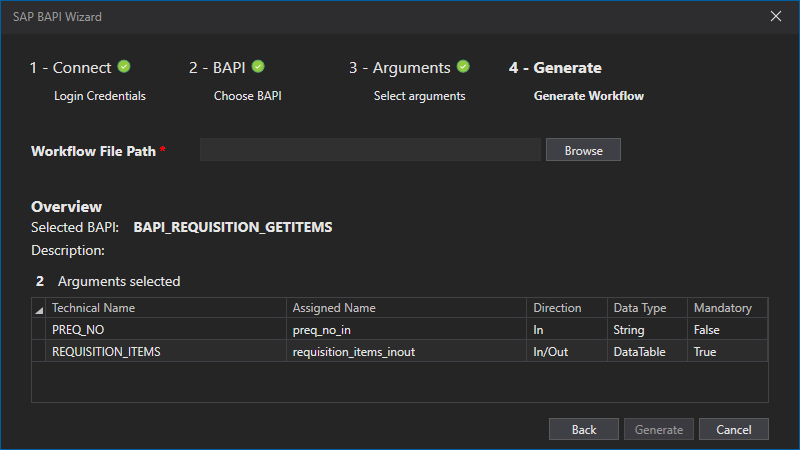The image size is (800, 450).
Task: Click the Choose BAPI subtitle
Action: (x=247, y=96)
